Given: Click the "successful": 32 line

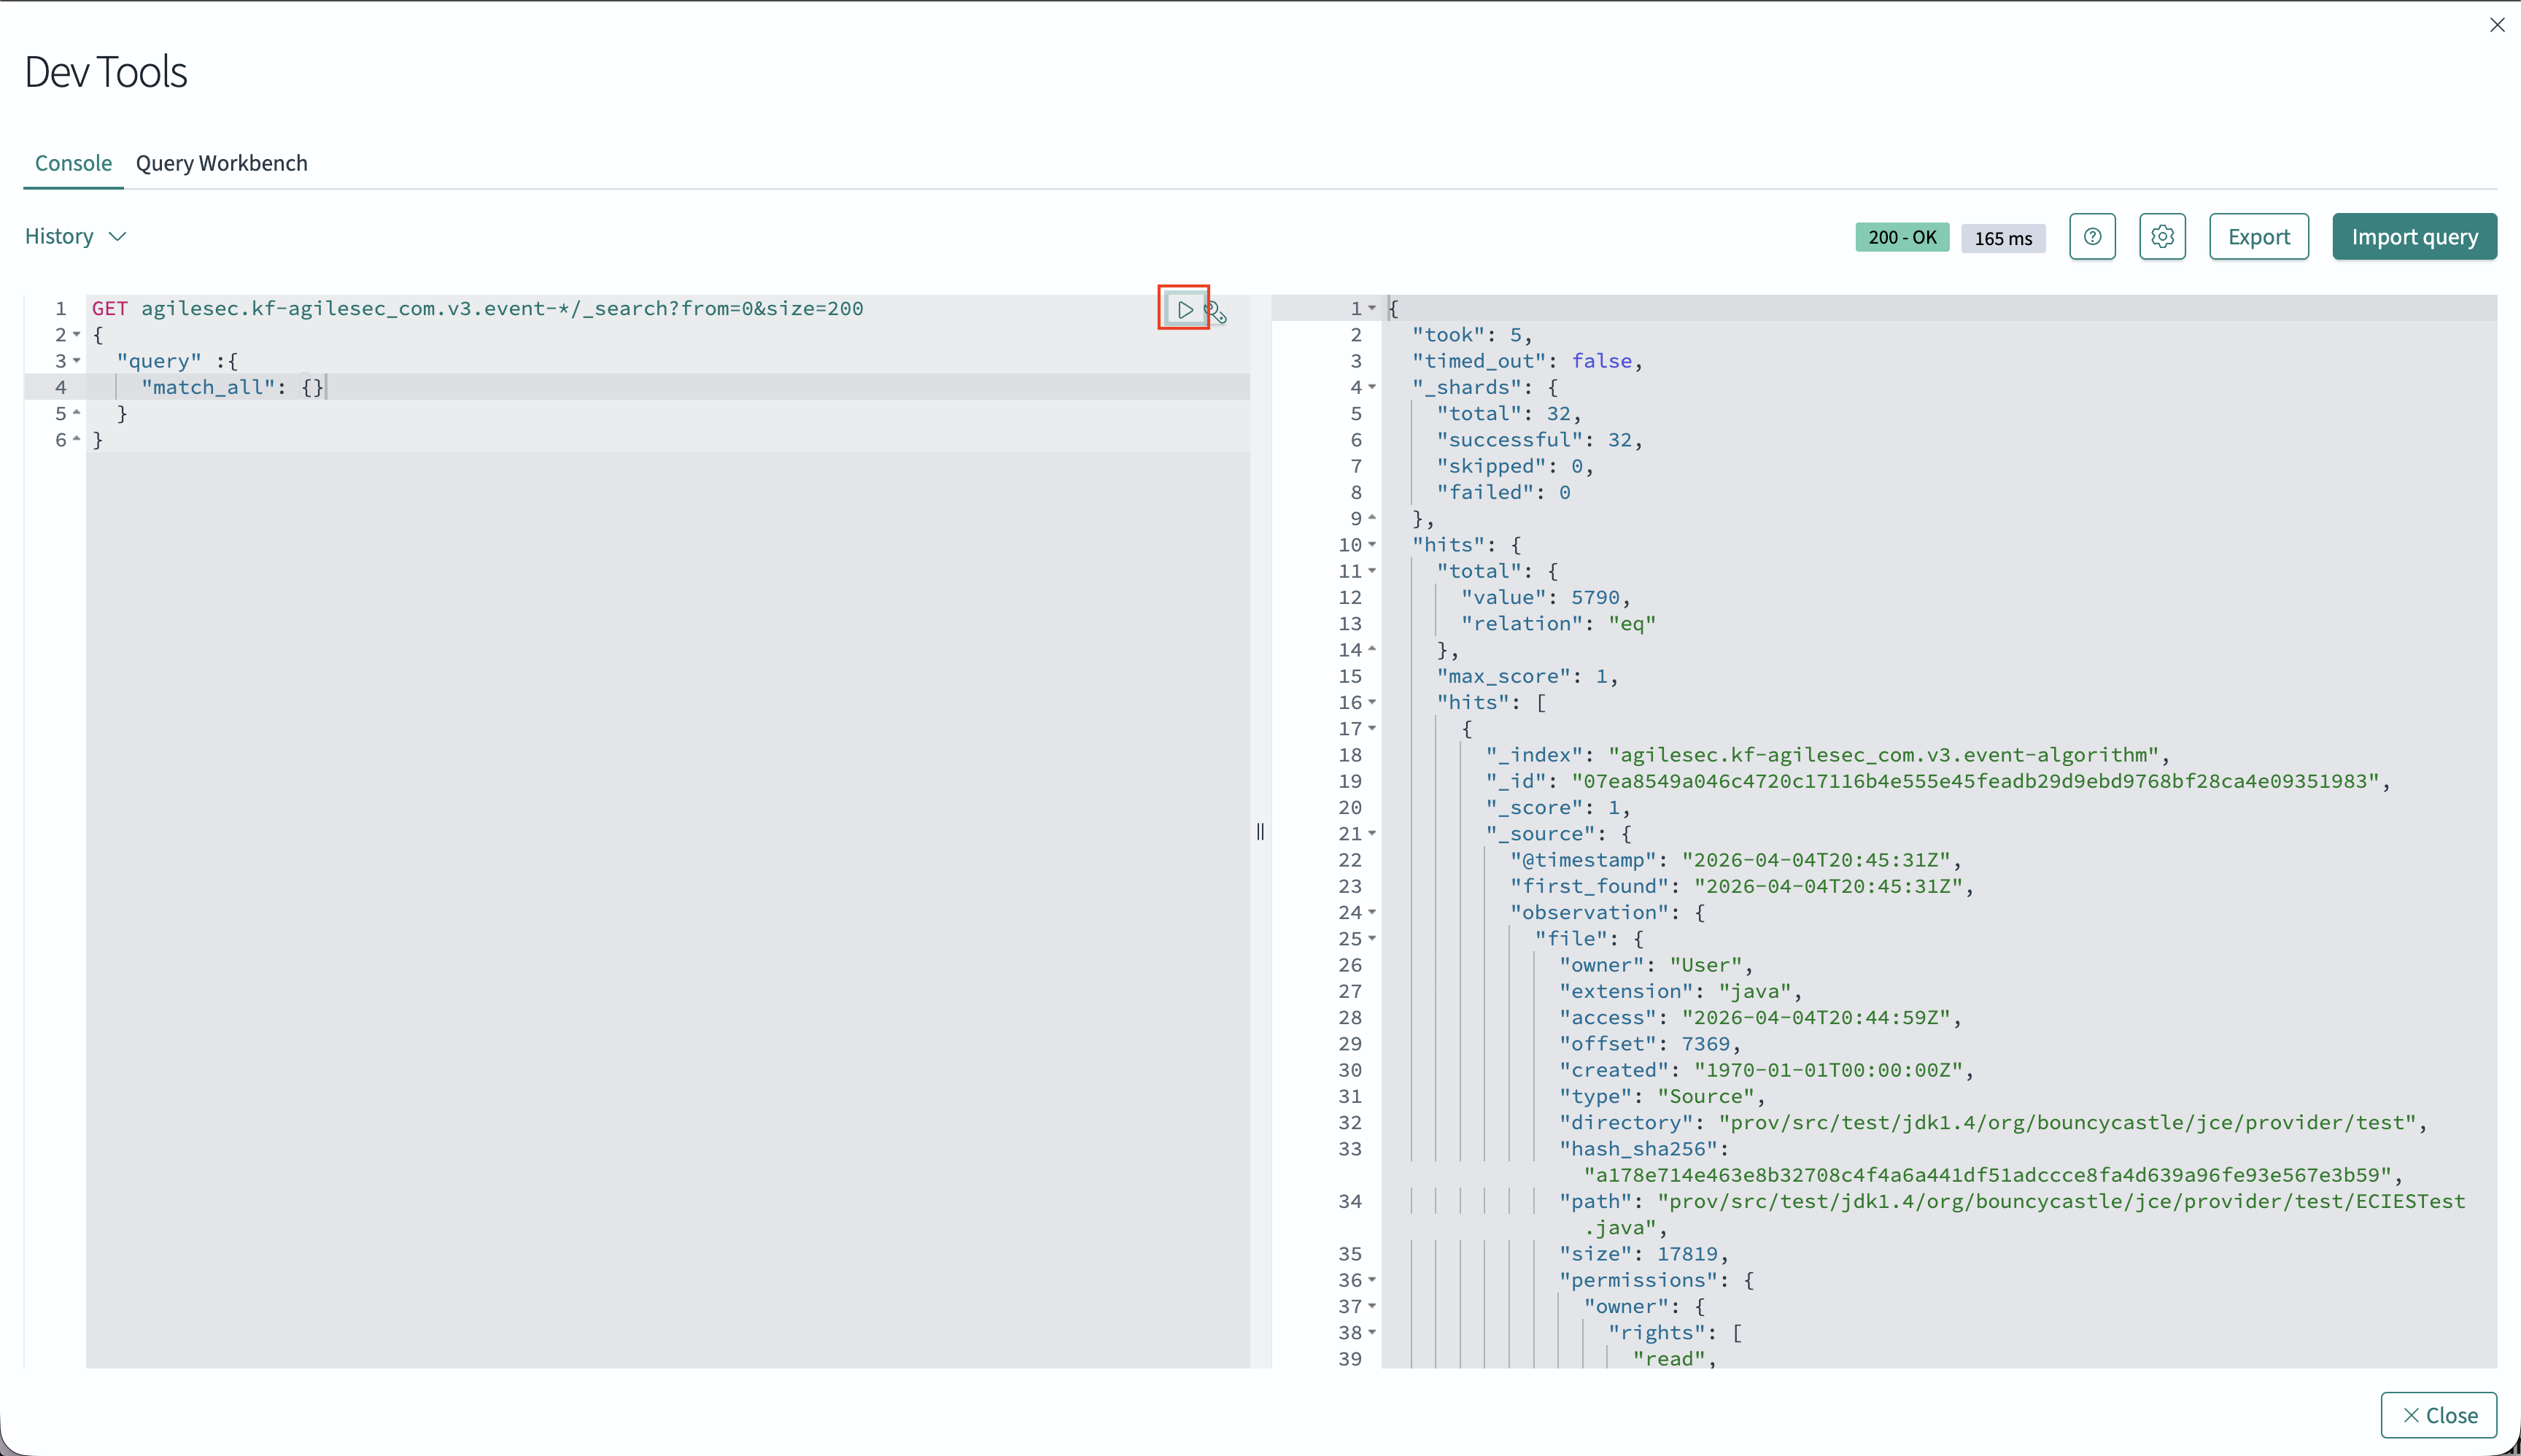Looking at the screenshot, I should (x=1539, y=440).
